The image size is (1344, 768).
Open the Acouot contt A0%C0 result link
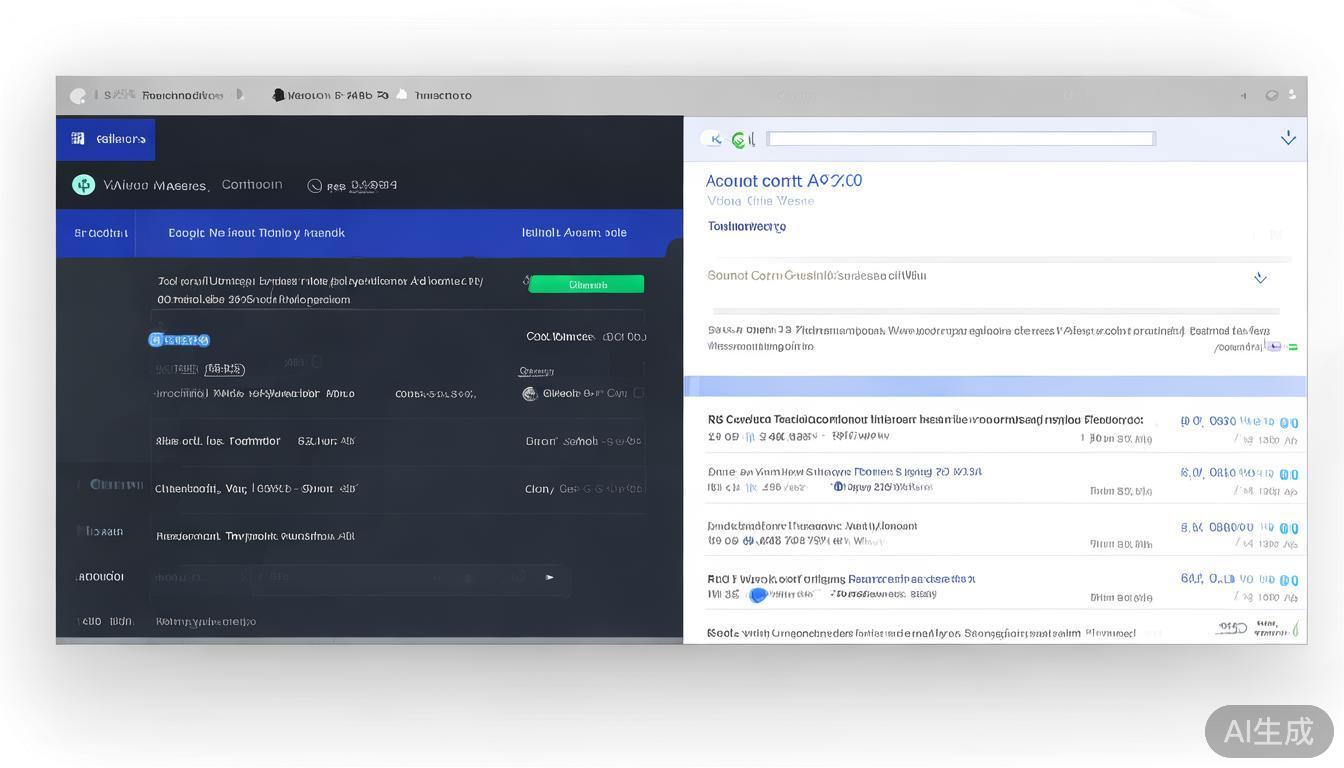(x=785, y=180)
